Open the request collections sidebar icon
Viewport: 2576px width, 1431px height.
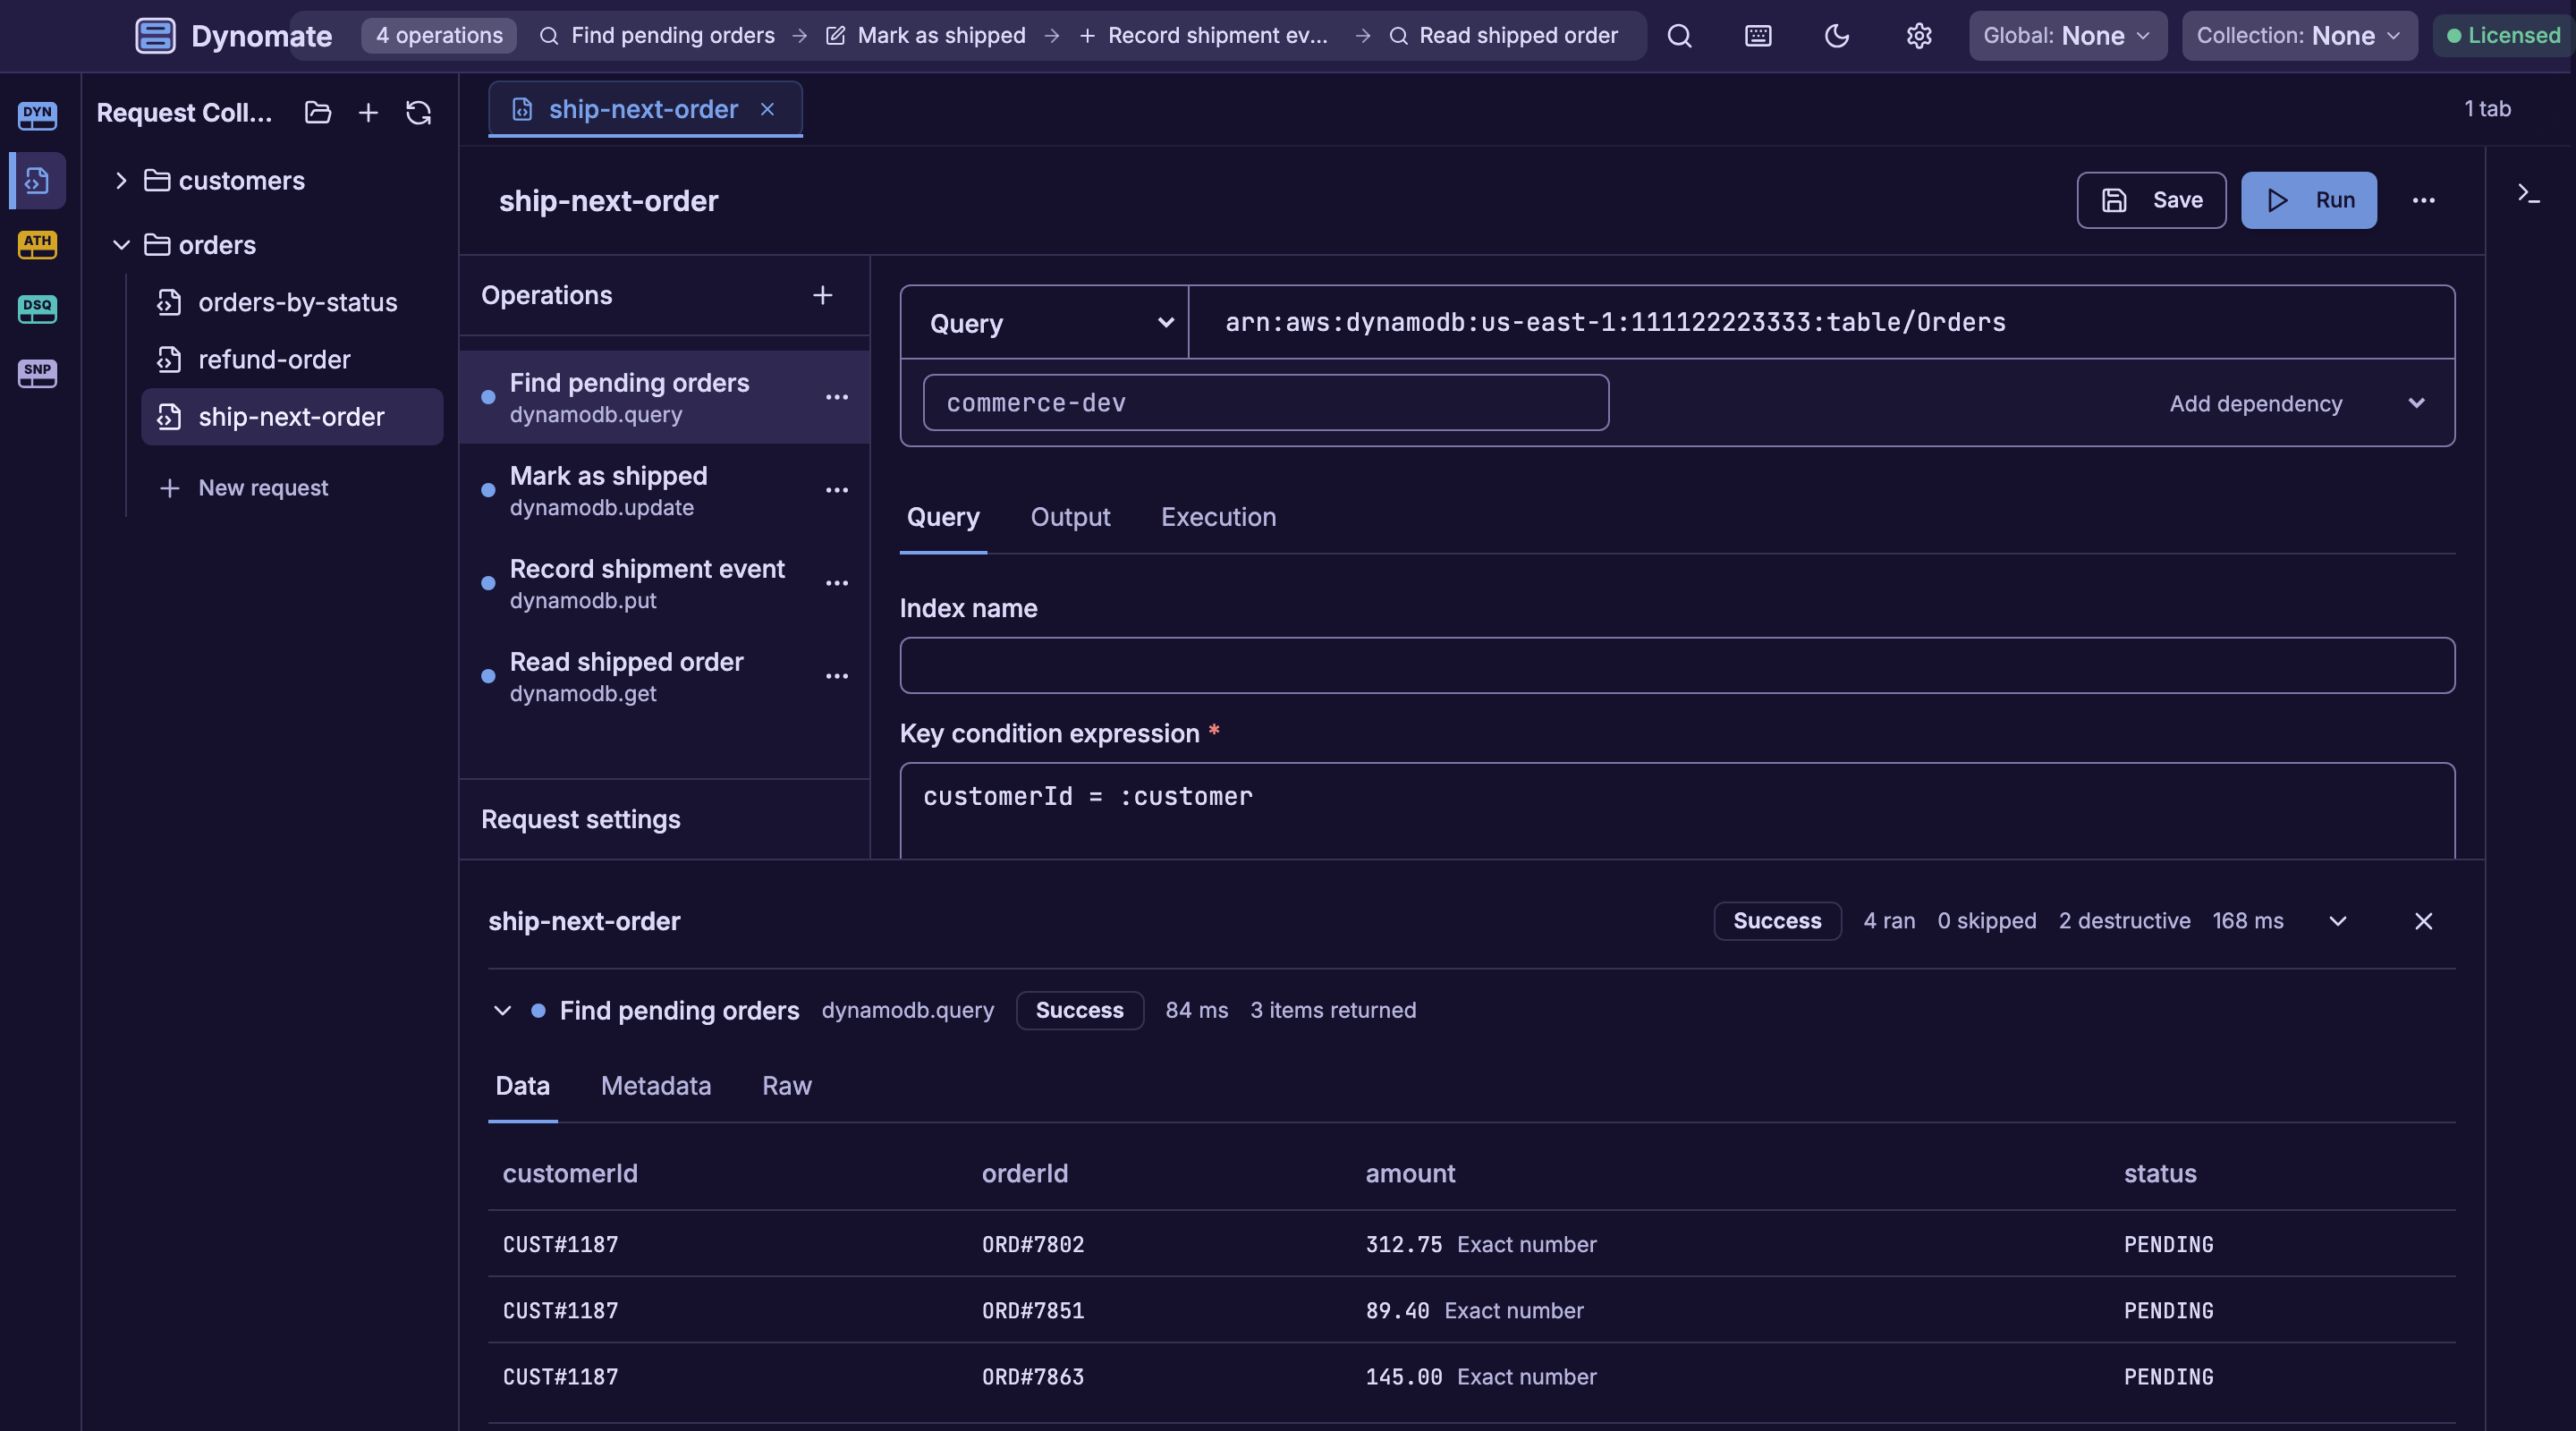(37, 181)
